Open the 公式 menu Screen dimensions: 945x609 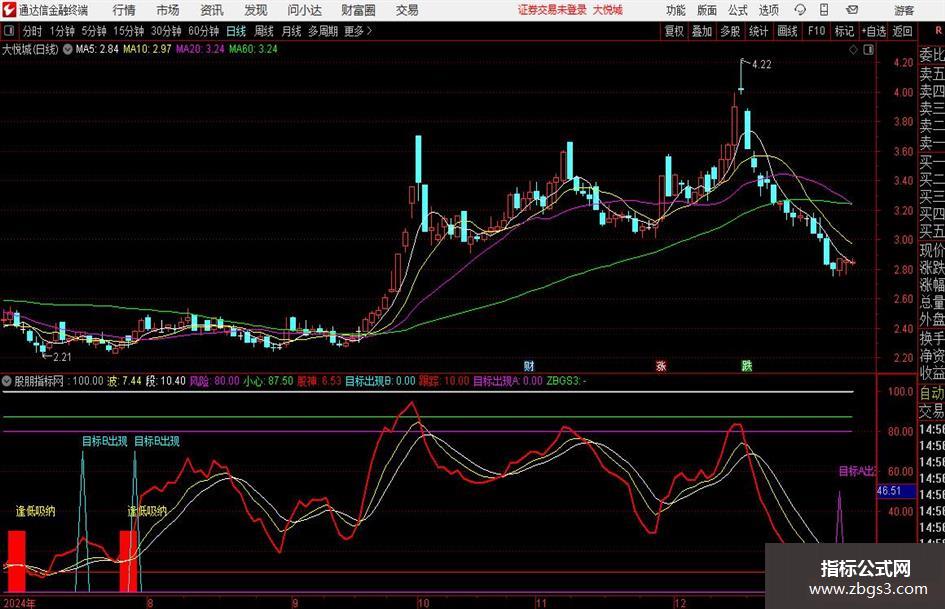pos(738,10)
